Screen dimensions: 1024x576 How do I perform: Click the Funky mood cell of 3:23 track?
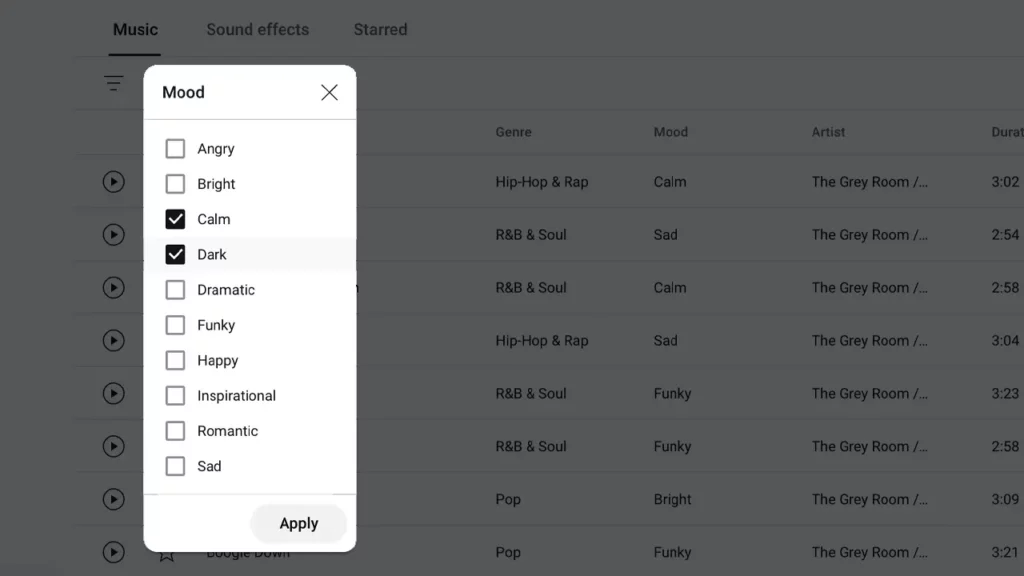[672, 394]
